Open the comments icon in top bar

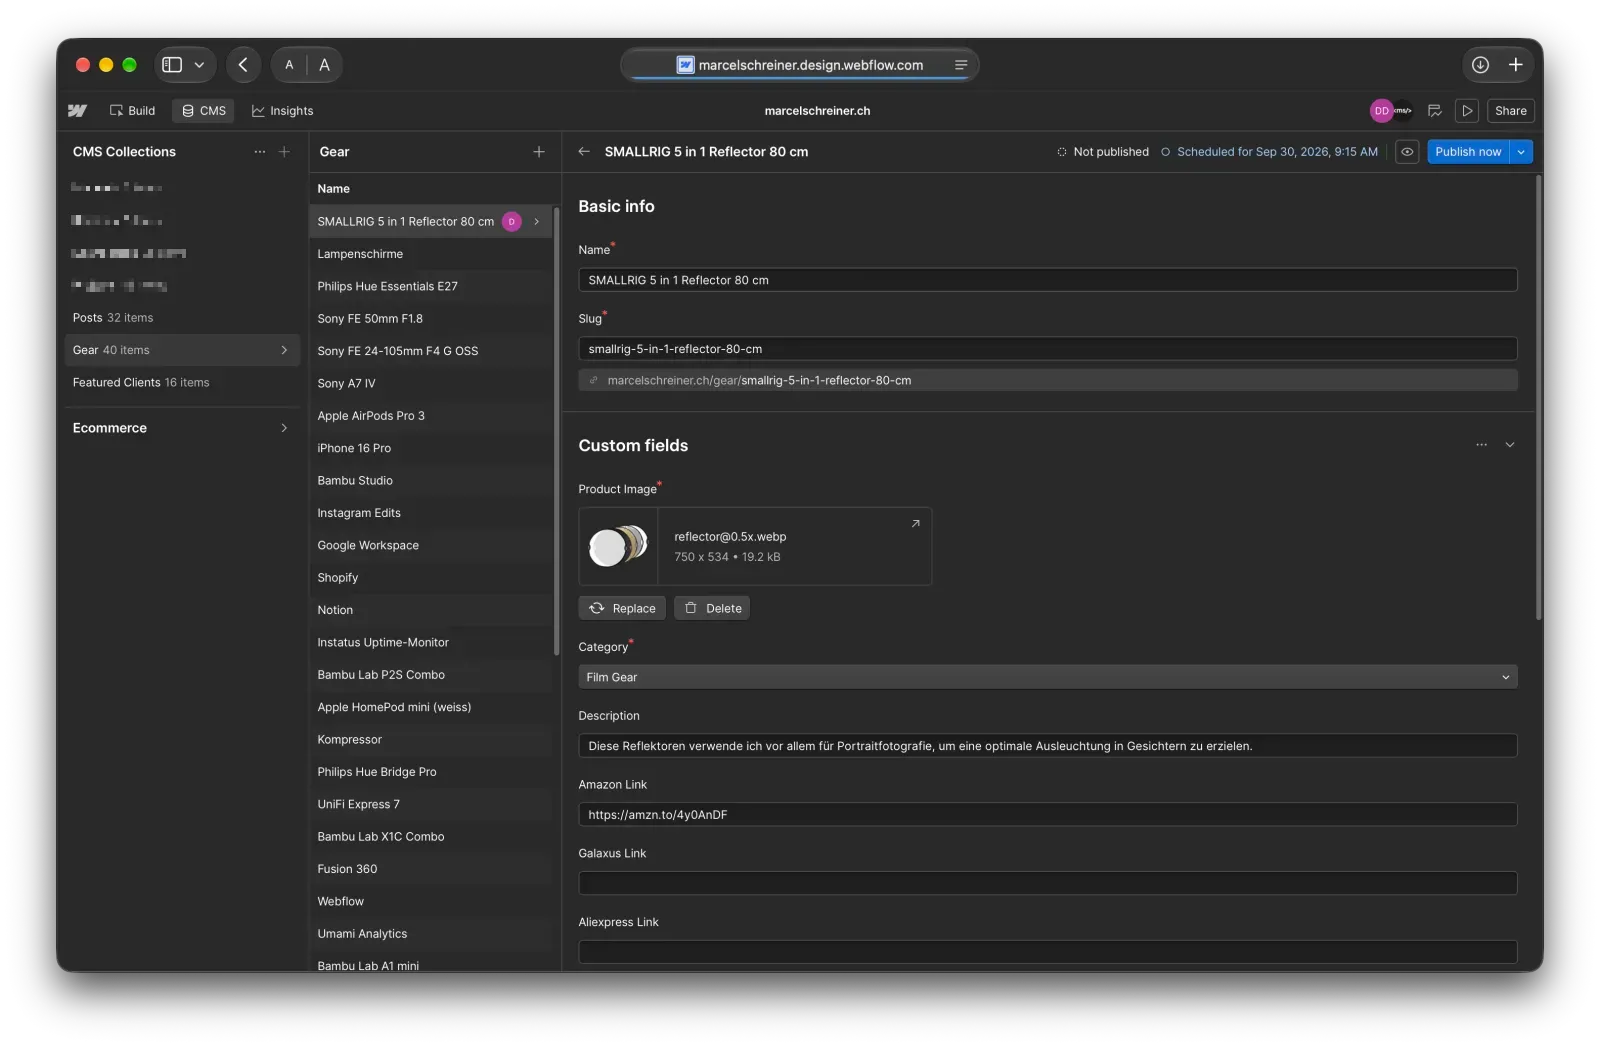click(x=1434, y=111)
